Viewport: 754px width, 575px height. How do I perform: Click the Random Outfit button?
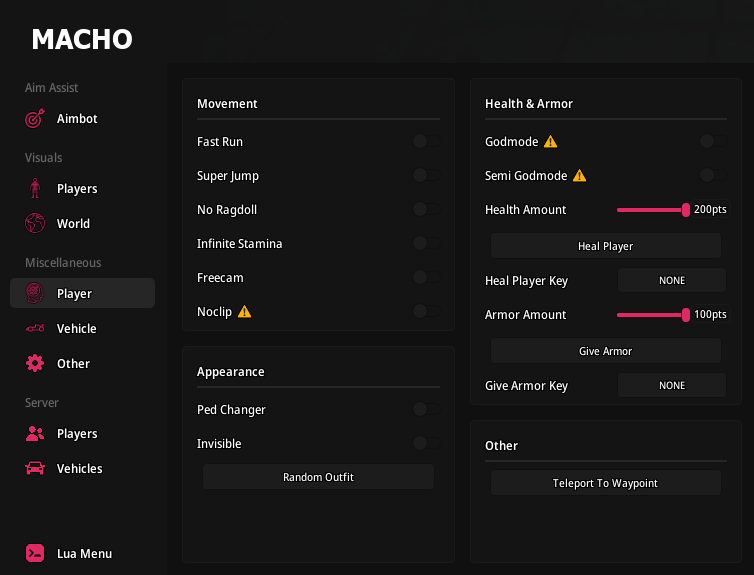318,477
